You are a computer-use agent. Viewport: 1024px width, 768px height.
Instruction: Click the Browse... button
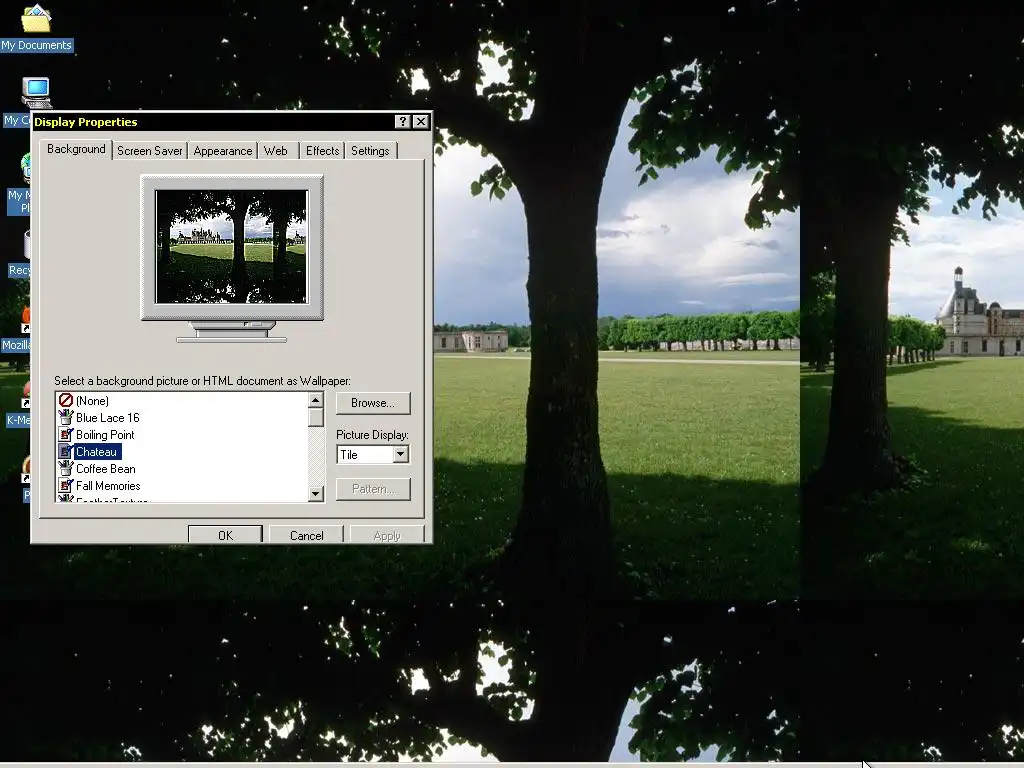coord(373,403)
